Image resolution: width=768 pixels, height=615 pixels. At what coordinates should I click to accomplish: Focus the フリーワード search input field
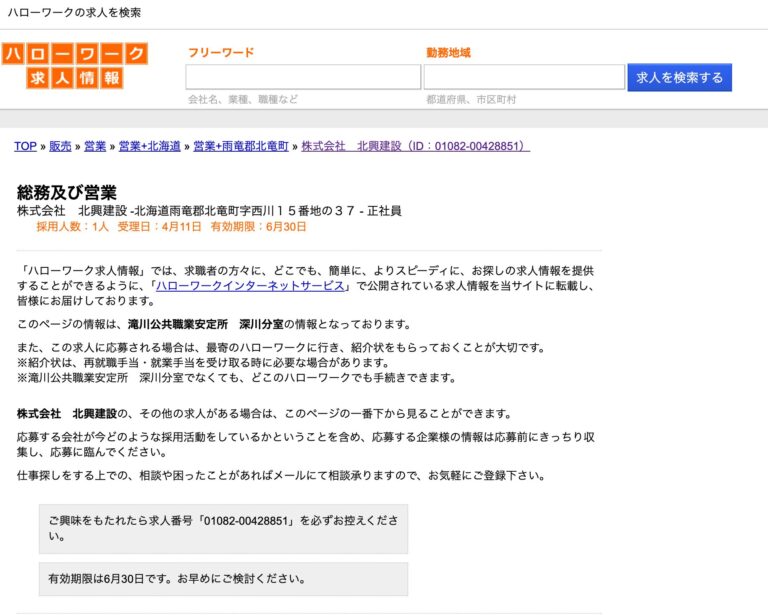click(303, 77)
